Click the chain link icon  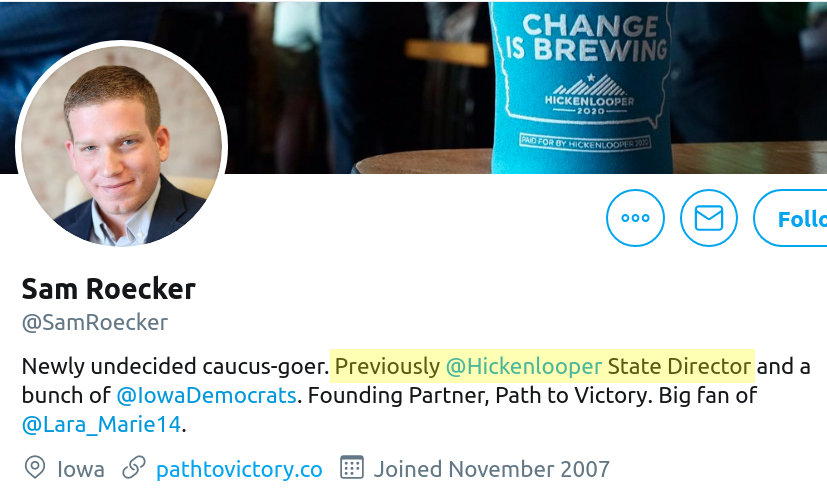[x=134, y=468]
